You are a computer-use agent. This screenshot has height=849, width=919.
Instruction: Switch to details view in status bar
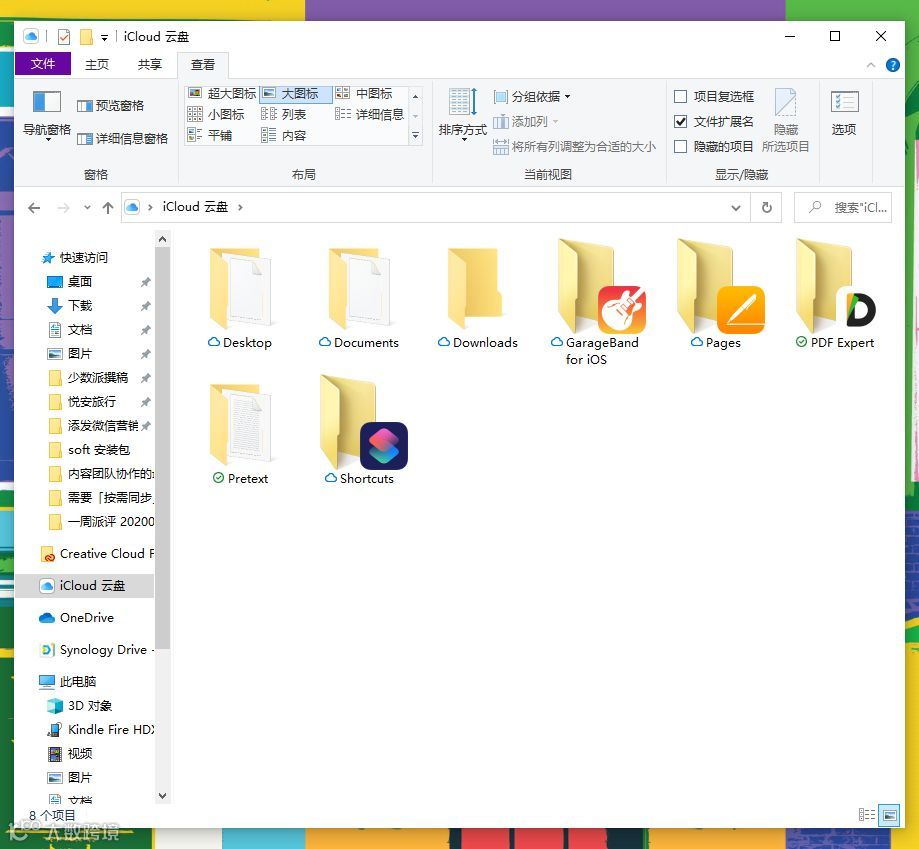867,814
